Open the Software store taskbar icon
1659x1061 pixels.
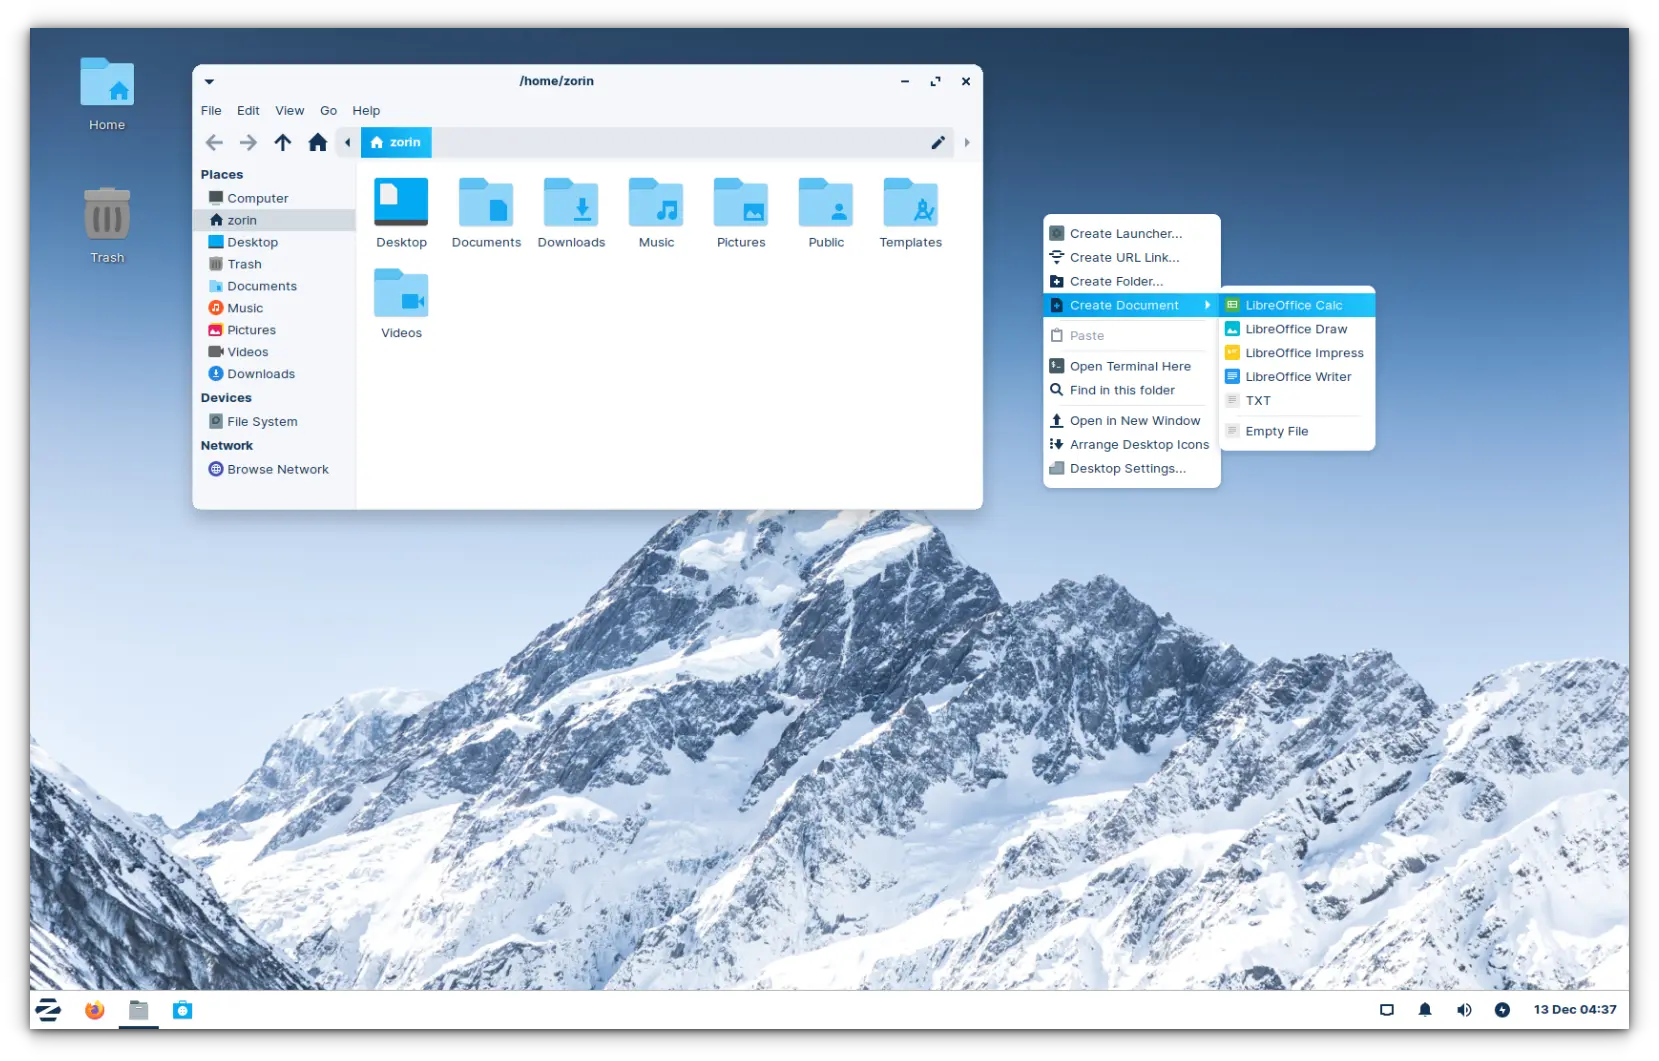pos(182,1010)
